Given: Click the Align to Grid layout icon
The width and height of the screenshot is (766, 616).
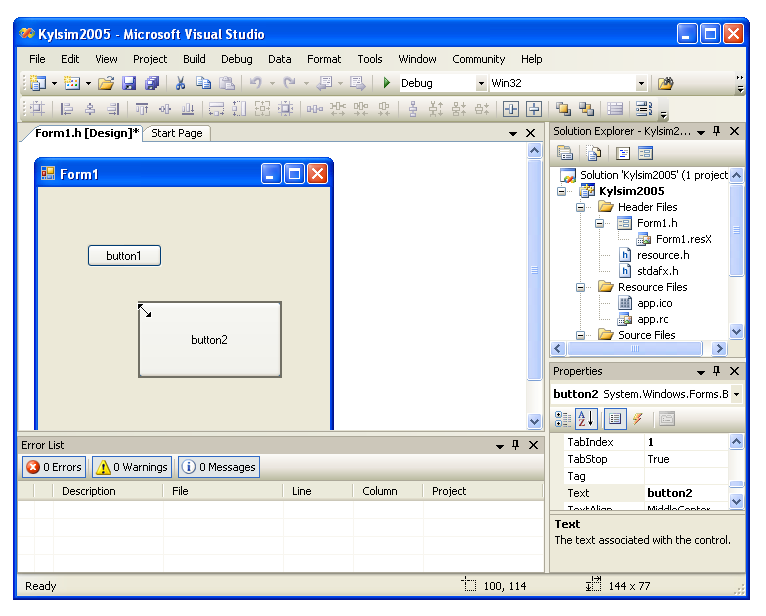Looking at the screenshot, I should (38, 109).
